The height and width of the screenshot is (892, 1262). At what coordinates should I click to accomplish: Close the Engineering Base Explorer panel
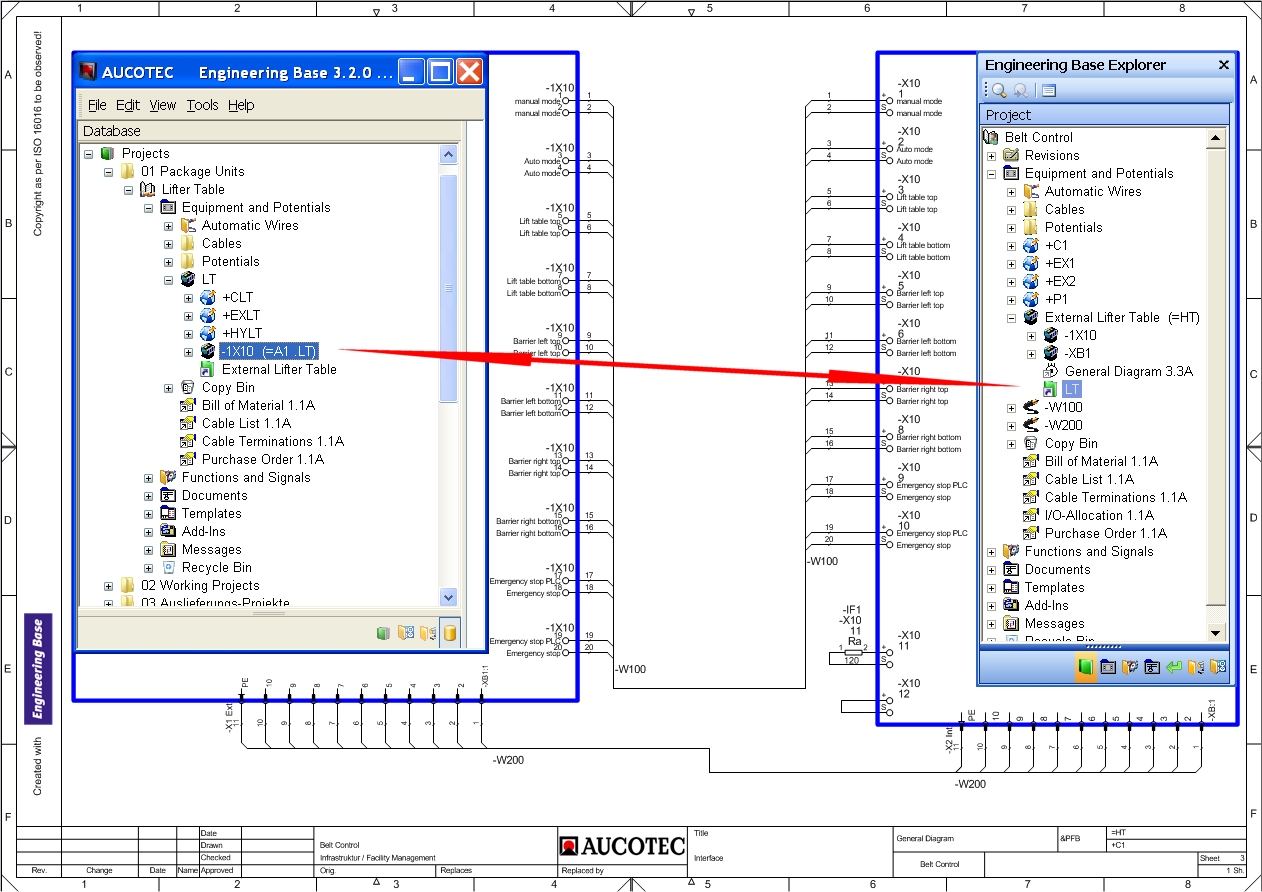(x=1223, y=65)
